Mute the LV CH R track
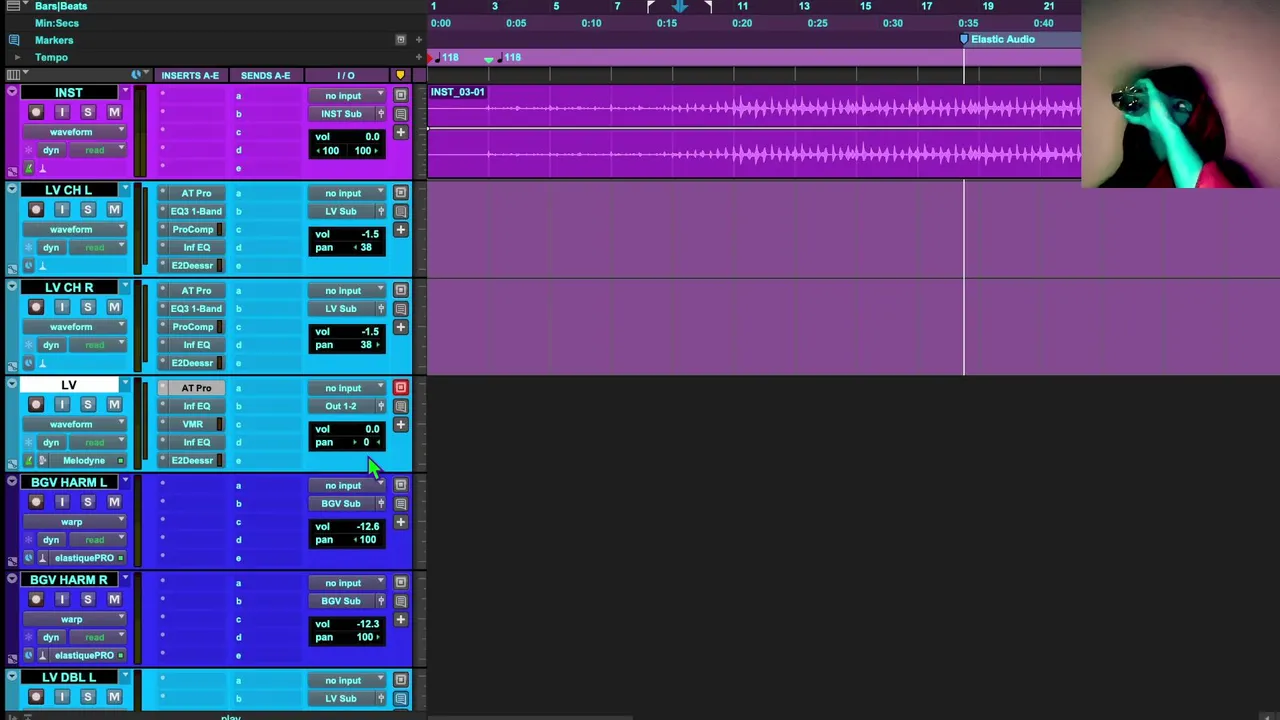 114,307
